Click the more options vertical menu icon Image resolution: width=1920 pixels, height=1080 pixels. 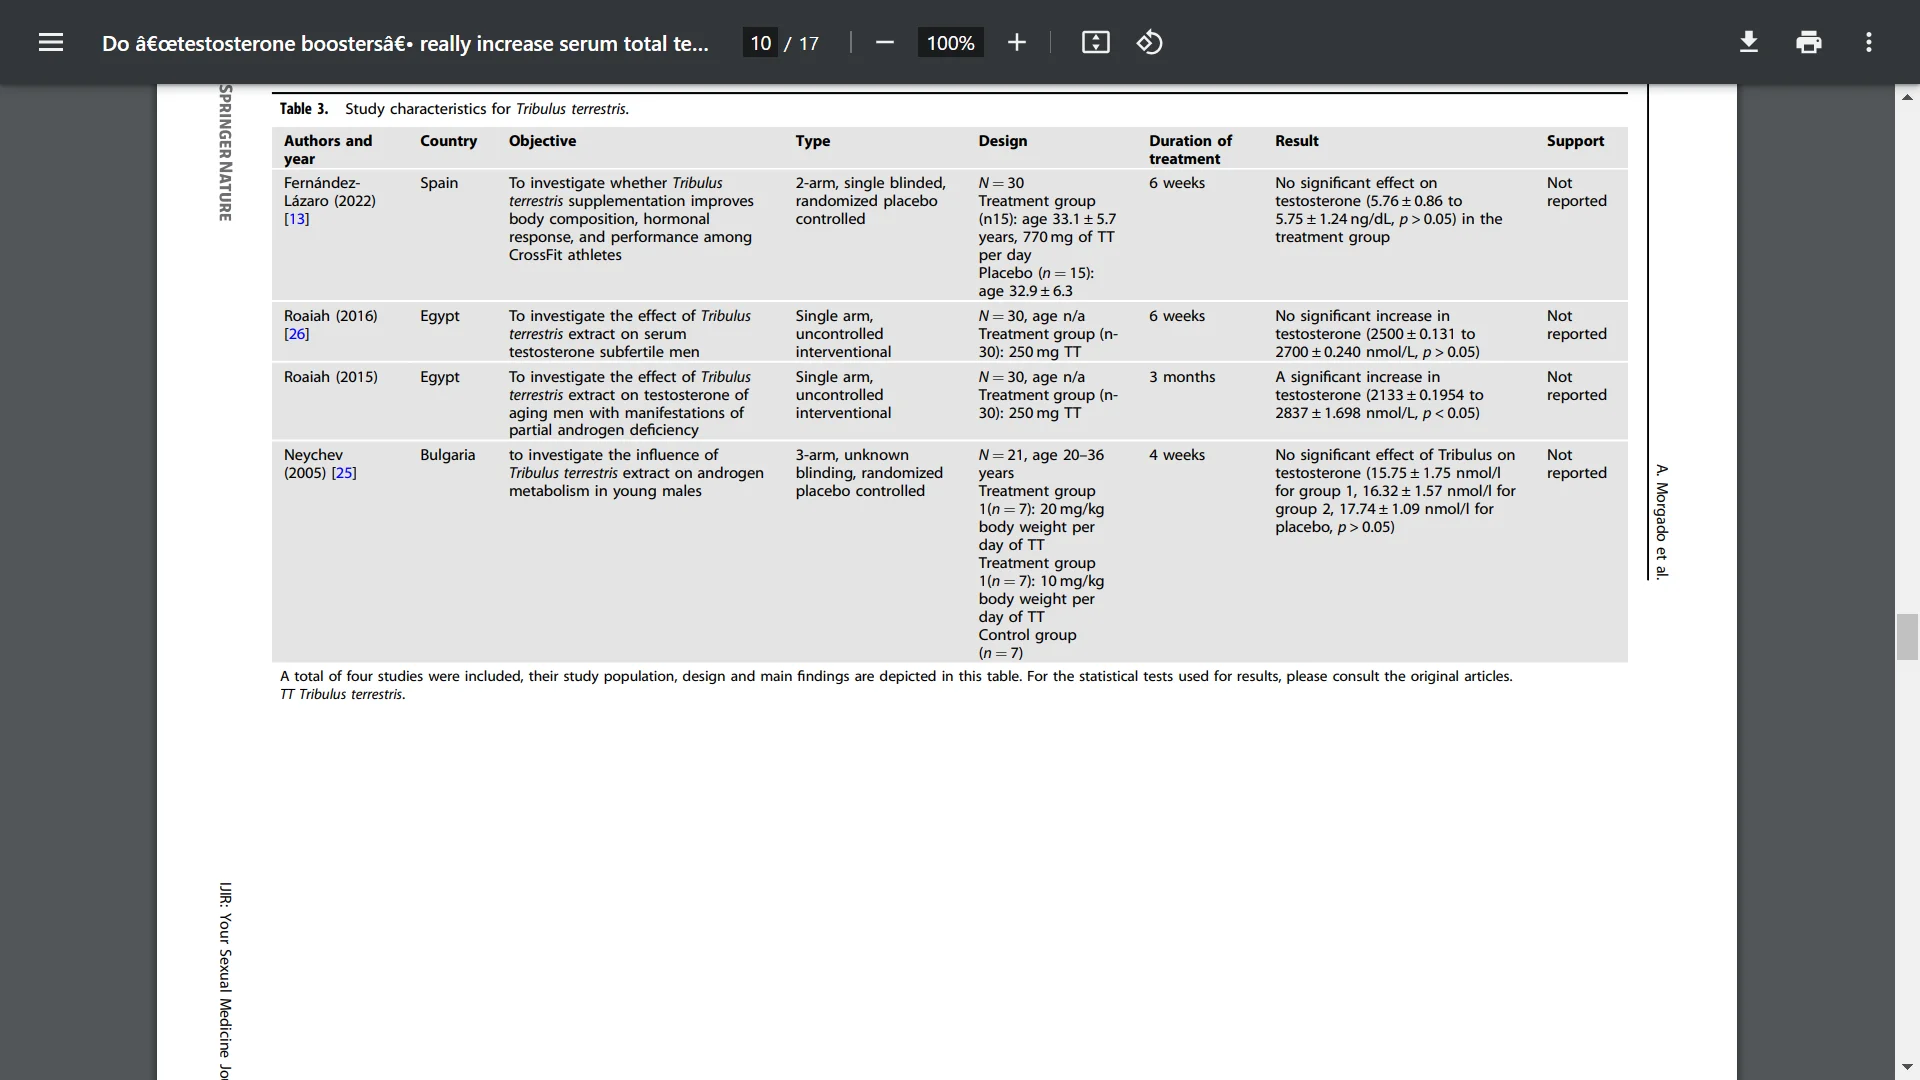pyautogui.click(x=1869, y=41)
